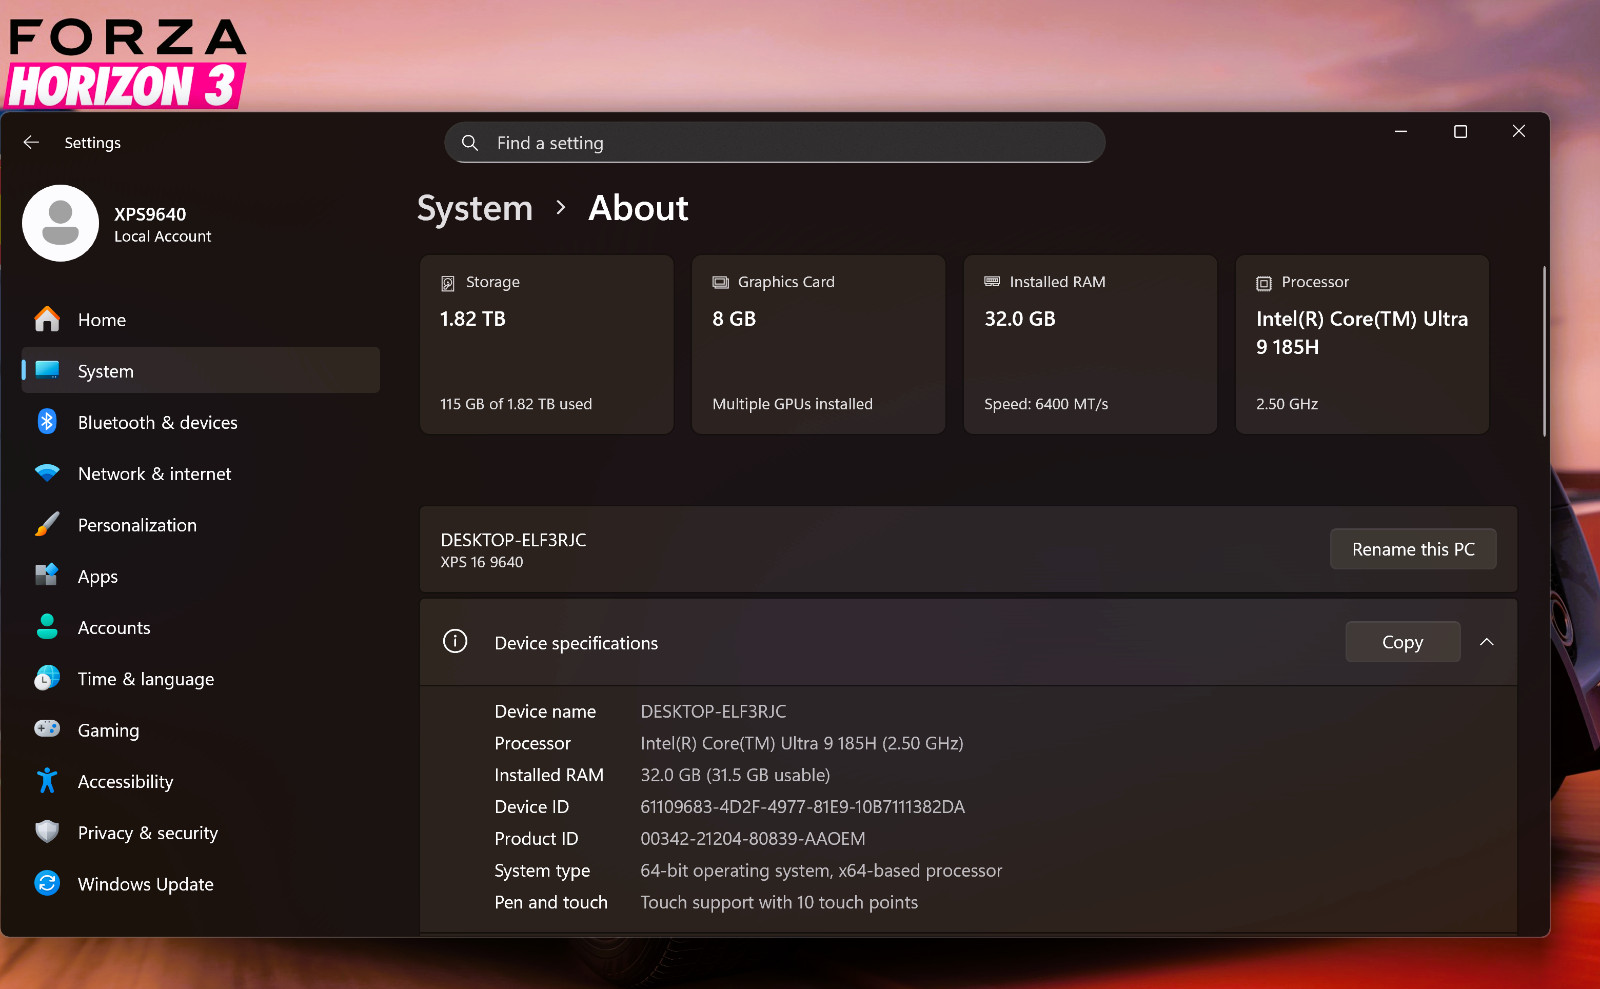
Task: Open Personalization settings
Action: (200, 524)
